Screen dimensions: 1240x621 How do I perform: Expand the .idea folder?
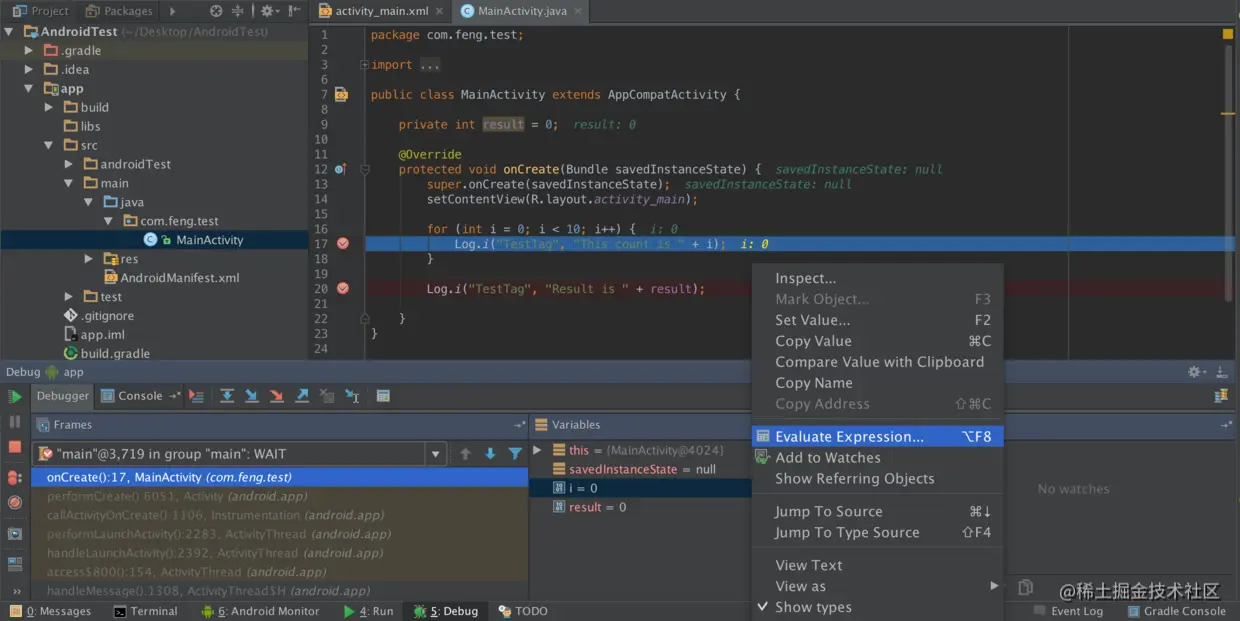29,70
